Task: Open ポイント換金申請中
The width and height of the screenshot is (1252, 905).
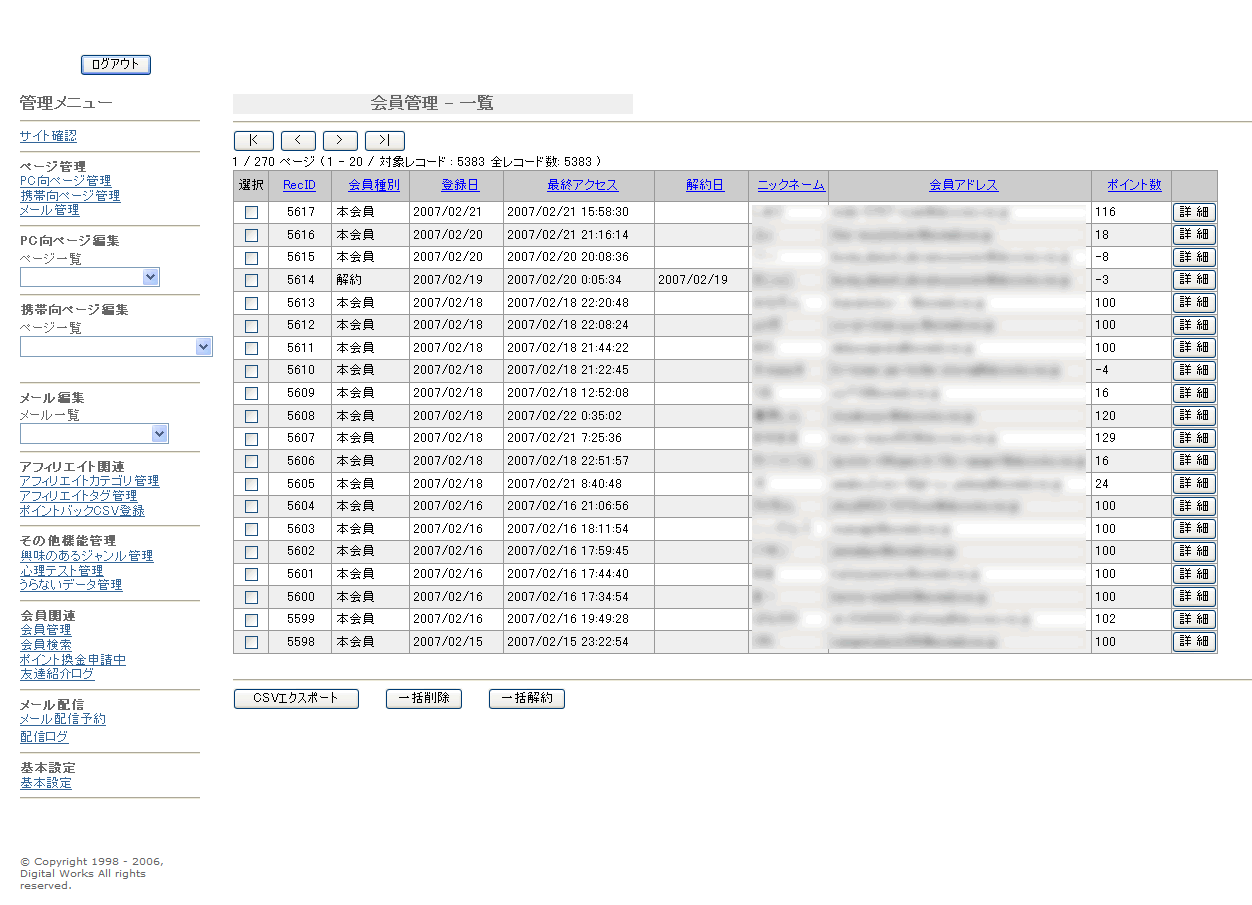Action: coord(73,660)
